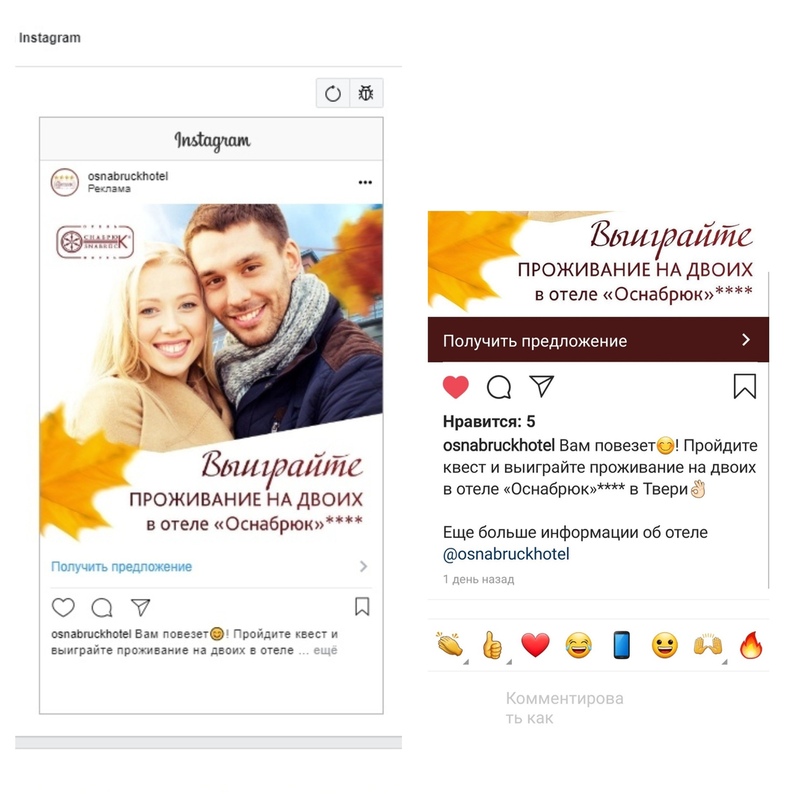
Task: Tap dark red "Получить предложение" banner
Action: point(598,340)
